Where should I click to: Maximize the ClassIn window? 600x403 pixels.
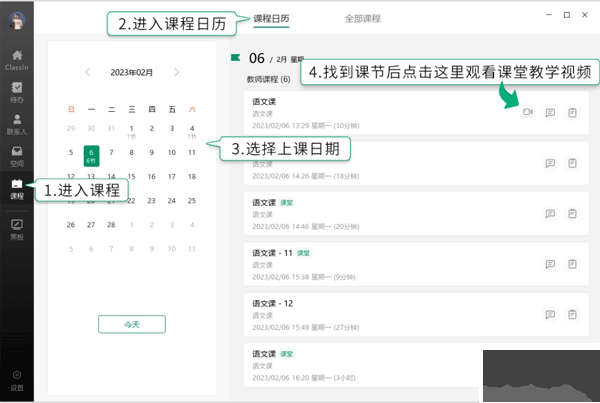point(567,15)
